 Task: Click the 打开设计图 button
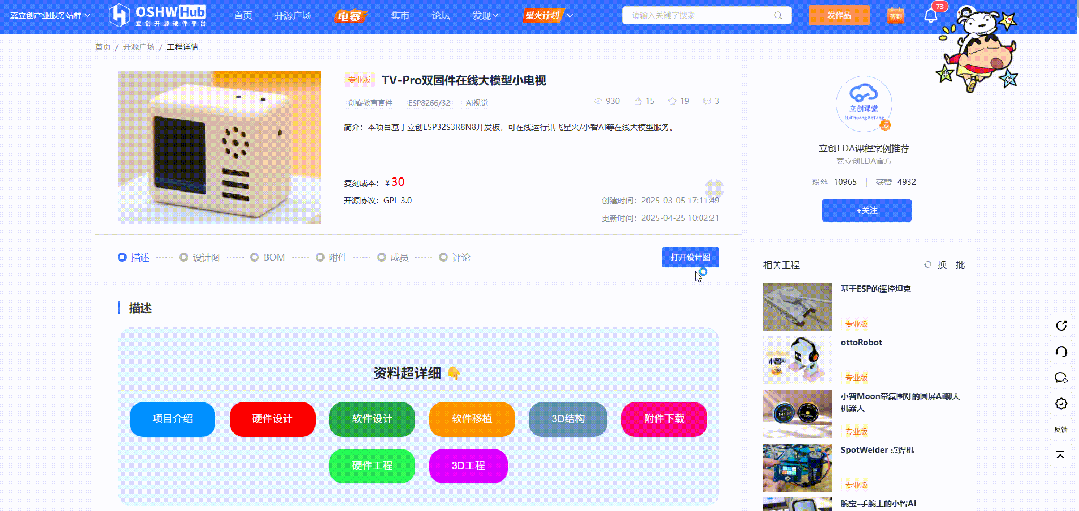click(x=690, y=257)
